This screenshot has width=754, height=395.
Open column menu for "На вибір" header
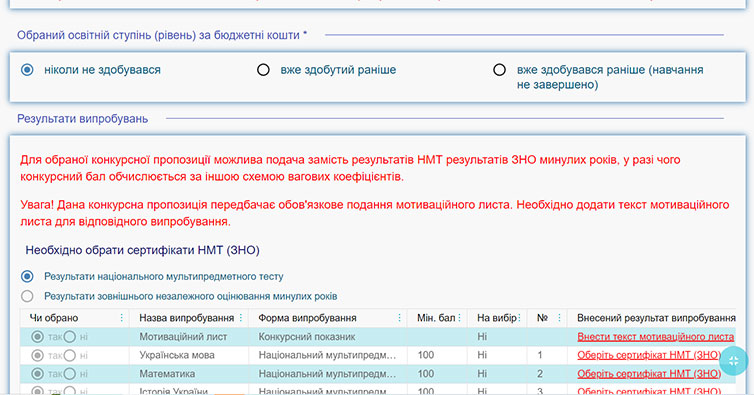(x=519, y=318)
